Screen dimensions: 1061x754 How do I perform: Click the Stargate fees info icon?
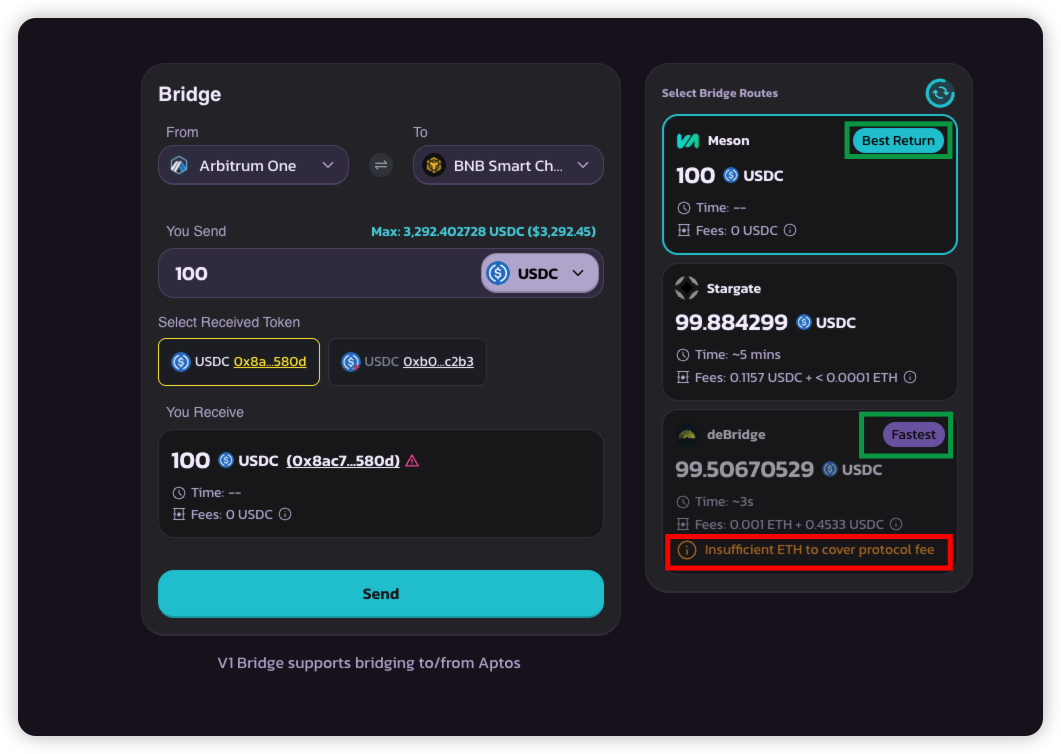pos(910,377)
